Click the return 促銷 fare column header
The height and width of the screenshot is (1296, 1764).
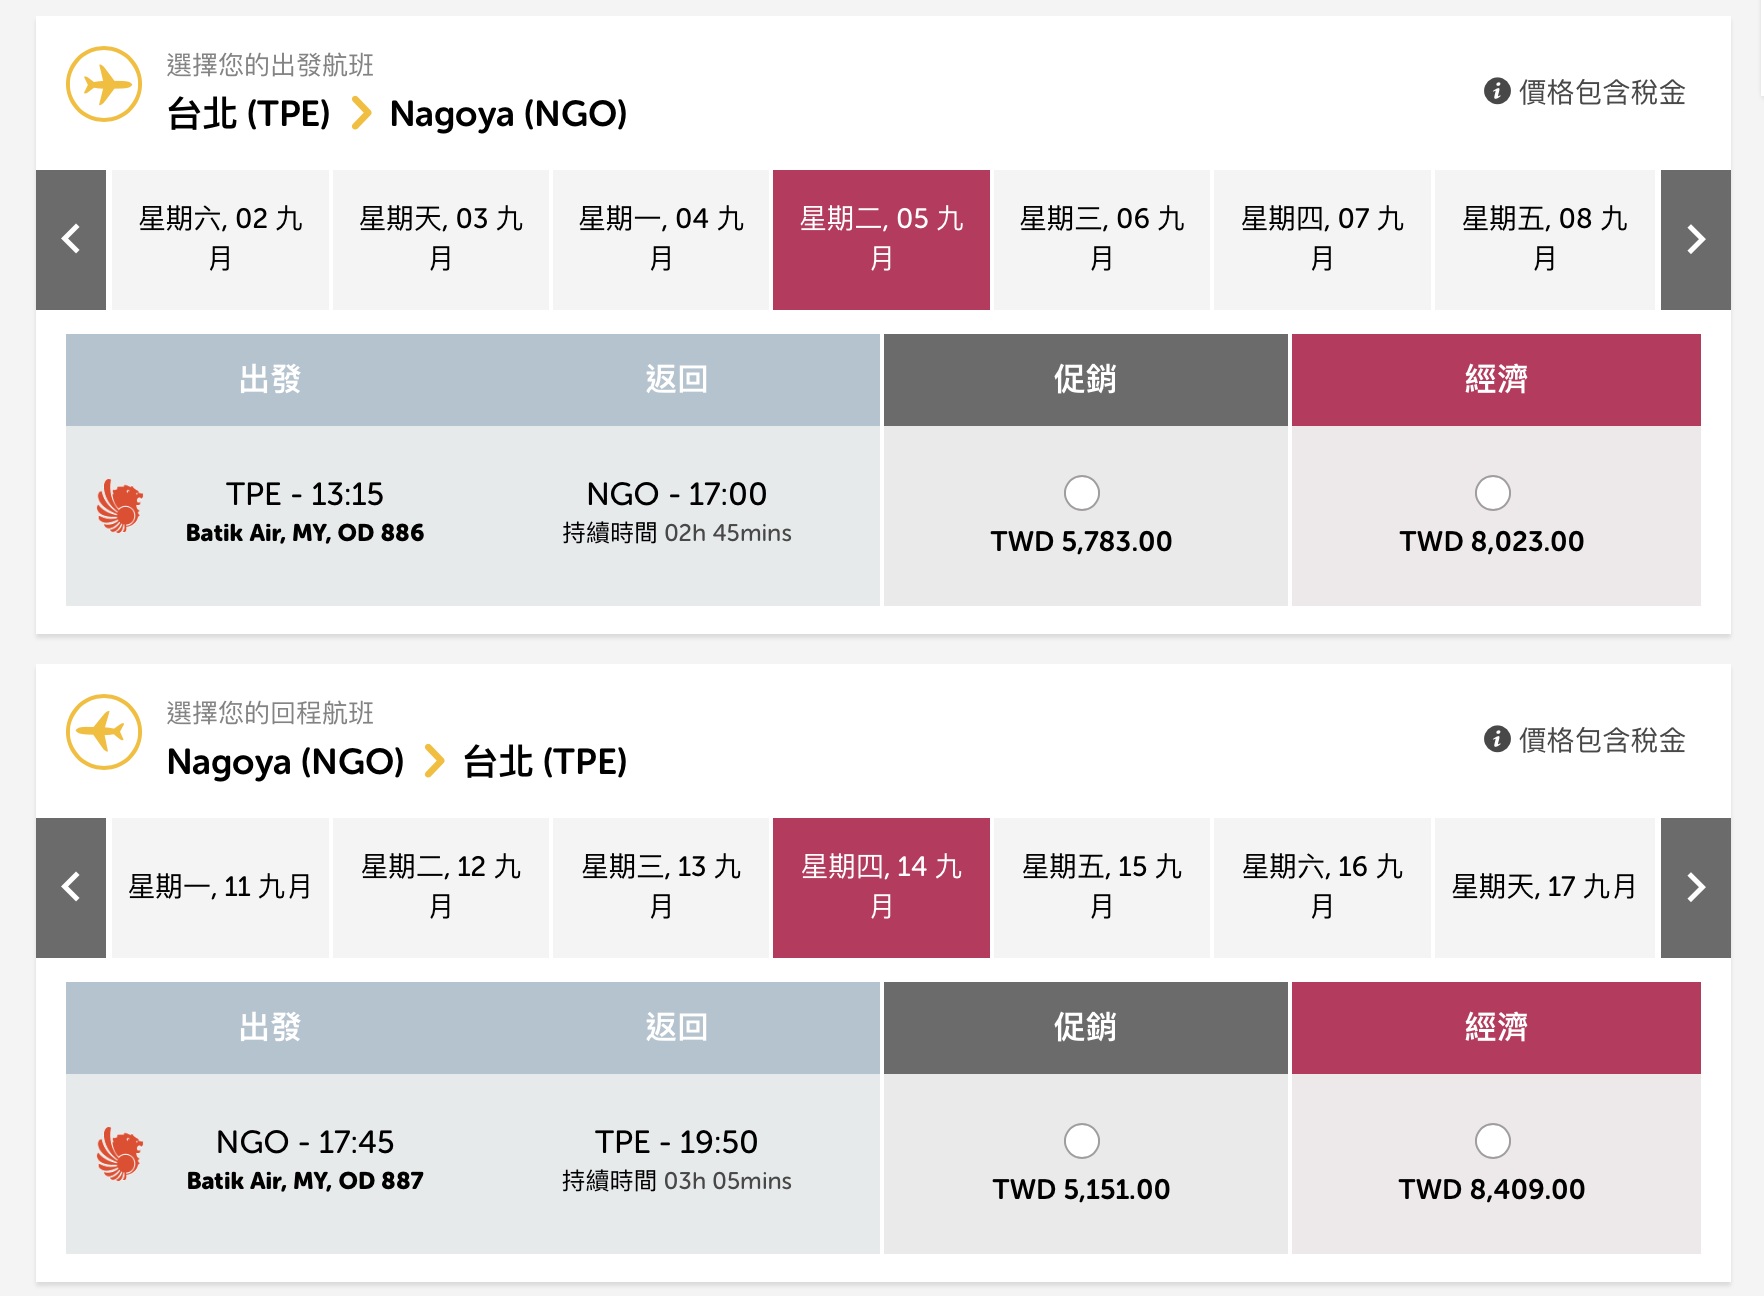(1085, 1028)
